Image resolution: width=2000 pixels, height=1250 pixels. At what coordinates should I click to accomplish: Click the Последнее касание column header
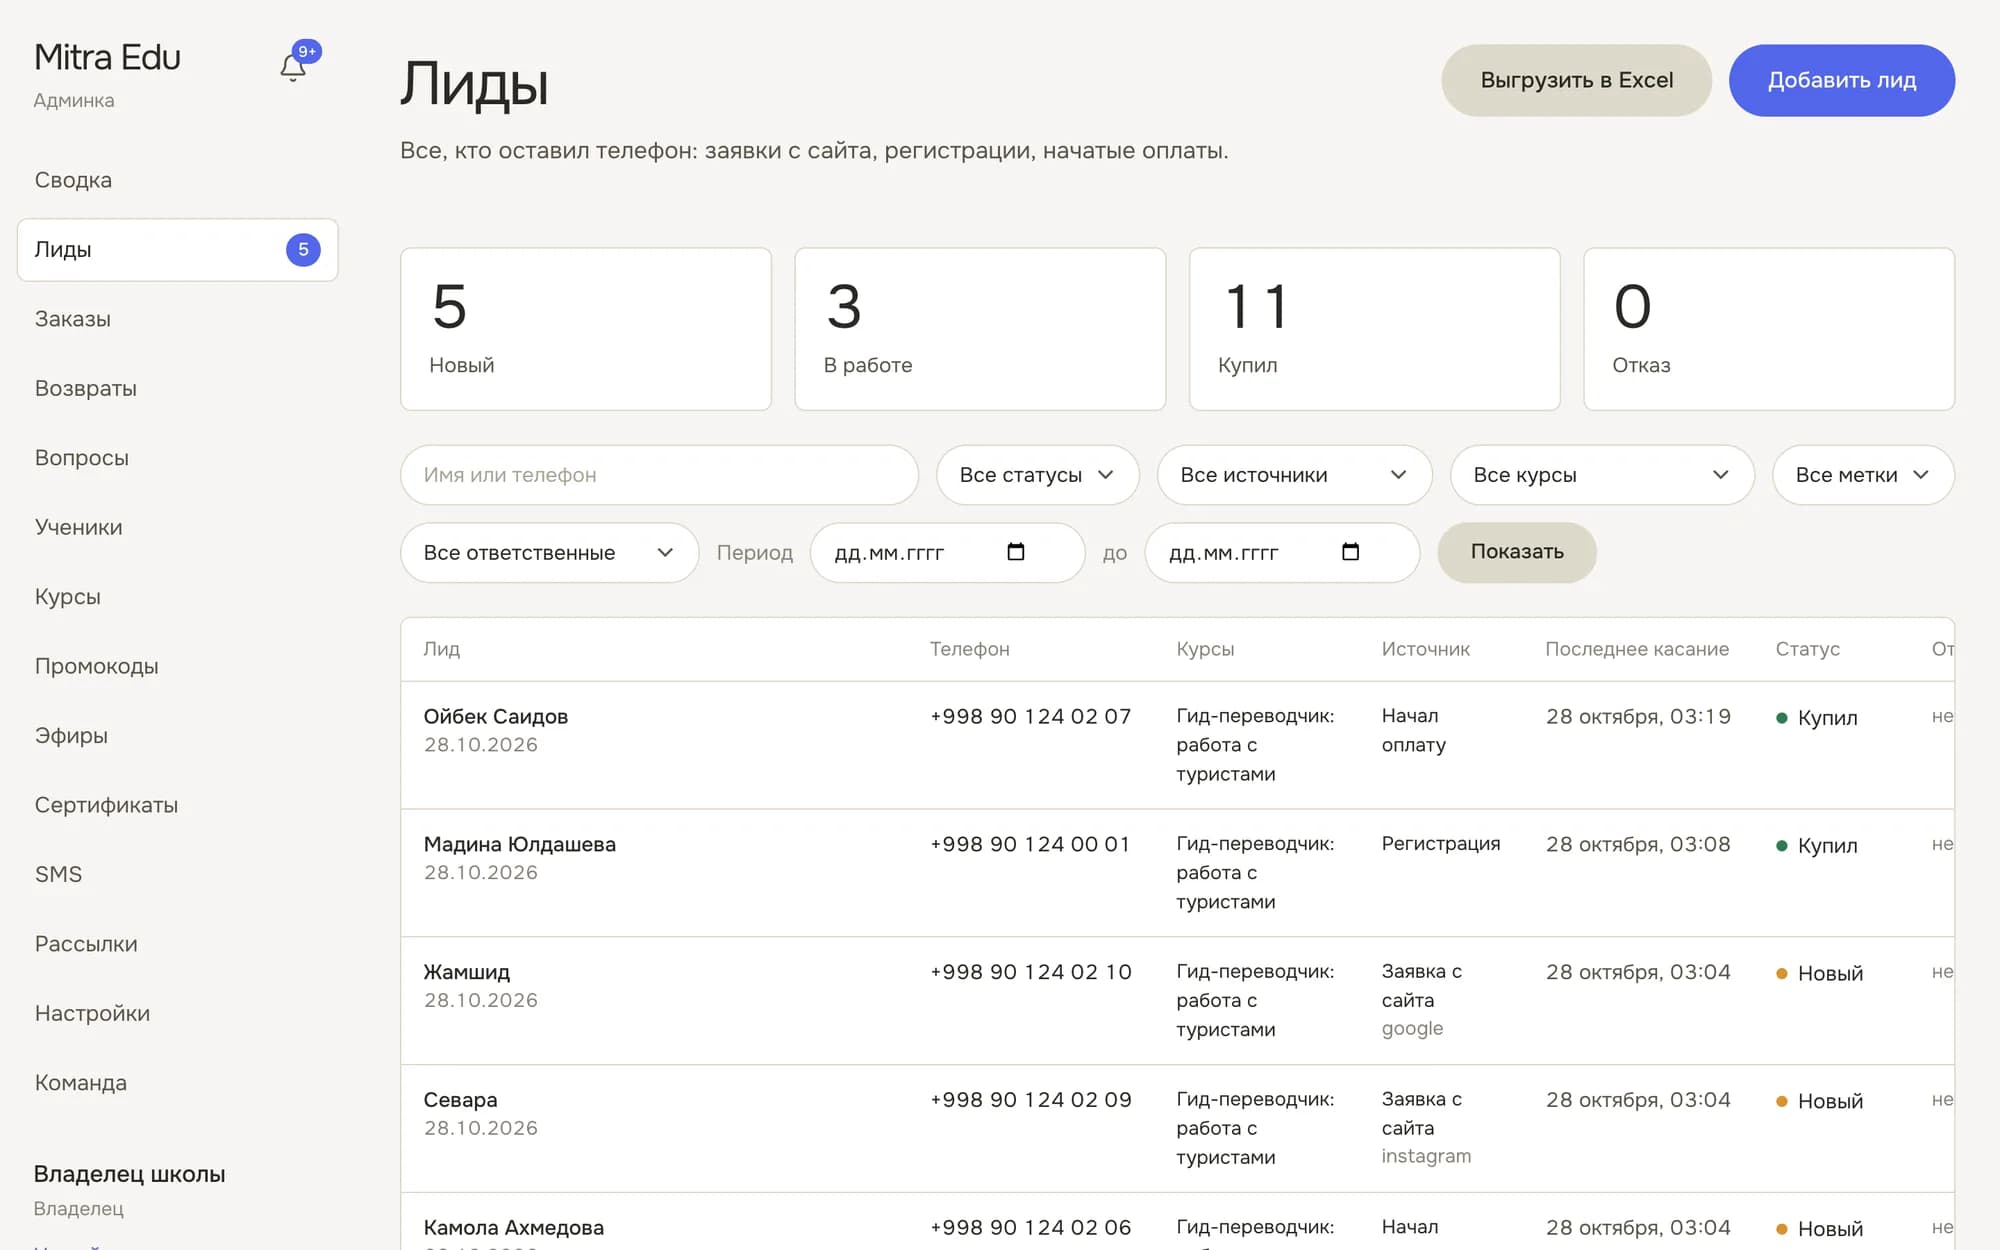1636,649
